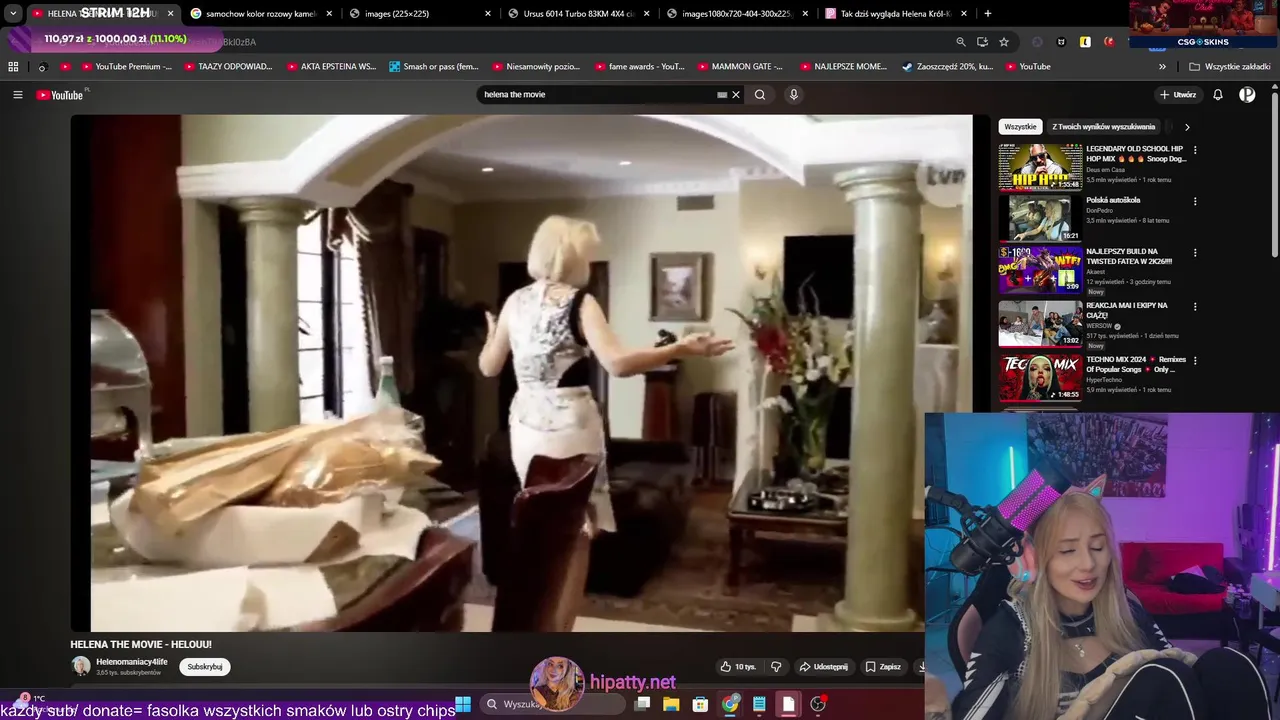1280x720 pixels.
Task: Open the install app icon in the address bar
Action: (x=982, y=42)
